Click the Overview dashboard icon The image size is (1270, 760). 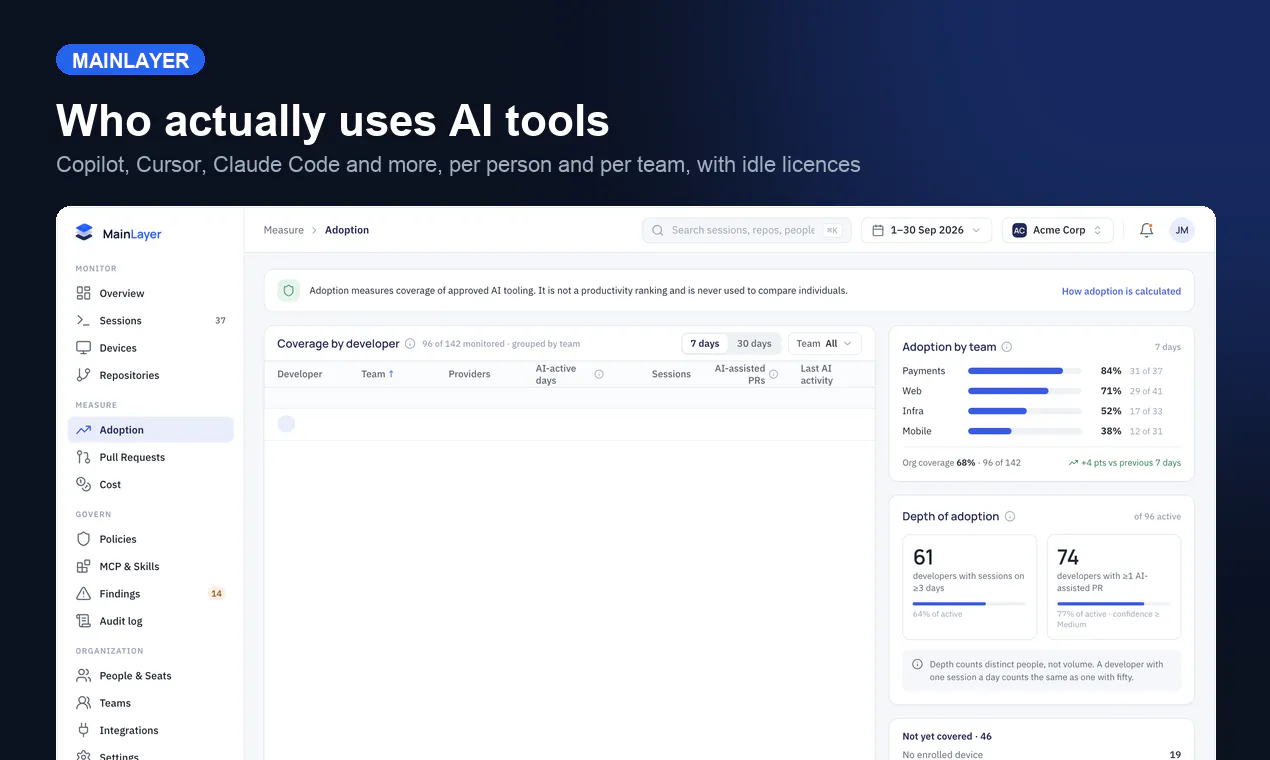click(84, 293)
